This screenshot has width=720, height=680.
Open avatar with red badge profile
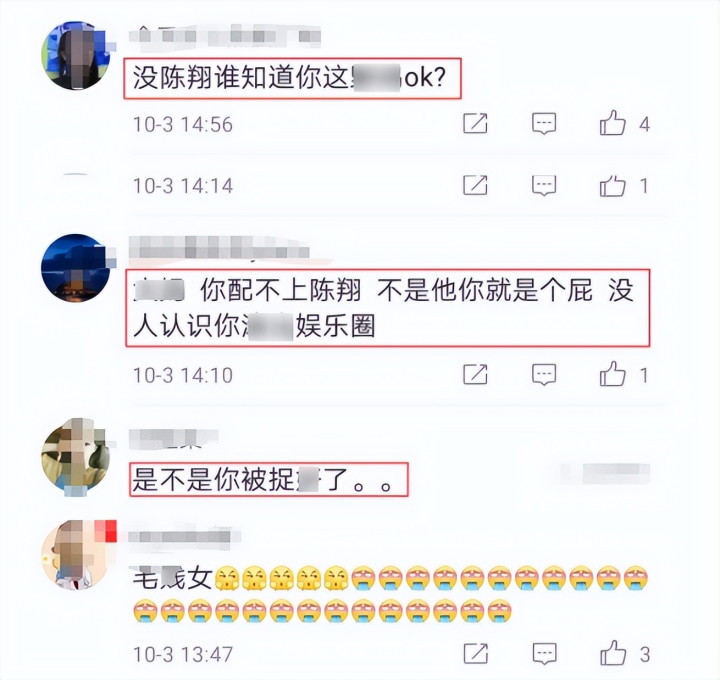coord(76,556)
